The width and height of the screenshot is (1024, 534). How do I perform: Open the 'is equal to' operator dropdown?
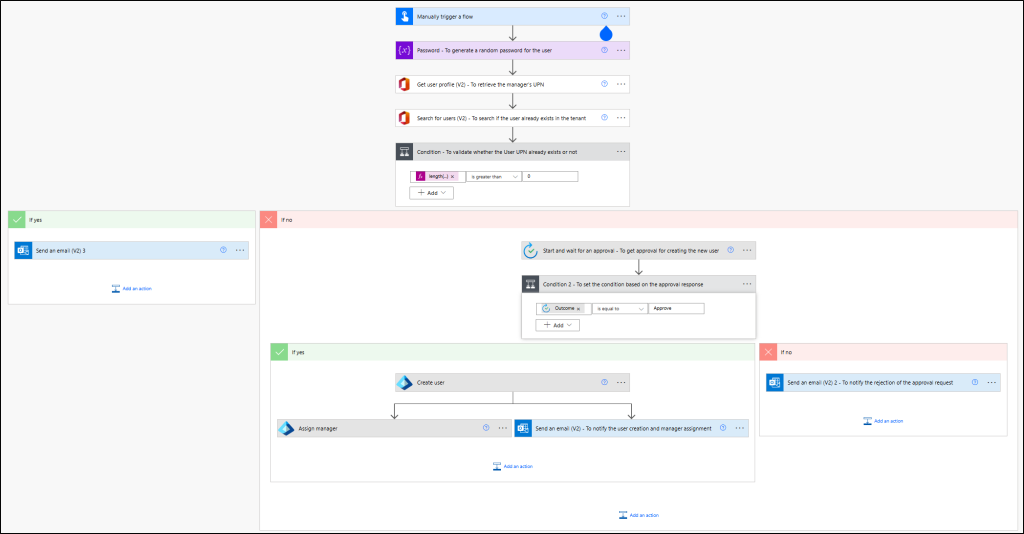pyautogui.click(x=619, y=309)
